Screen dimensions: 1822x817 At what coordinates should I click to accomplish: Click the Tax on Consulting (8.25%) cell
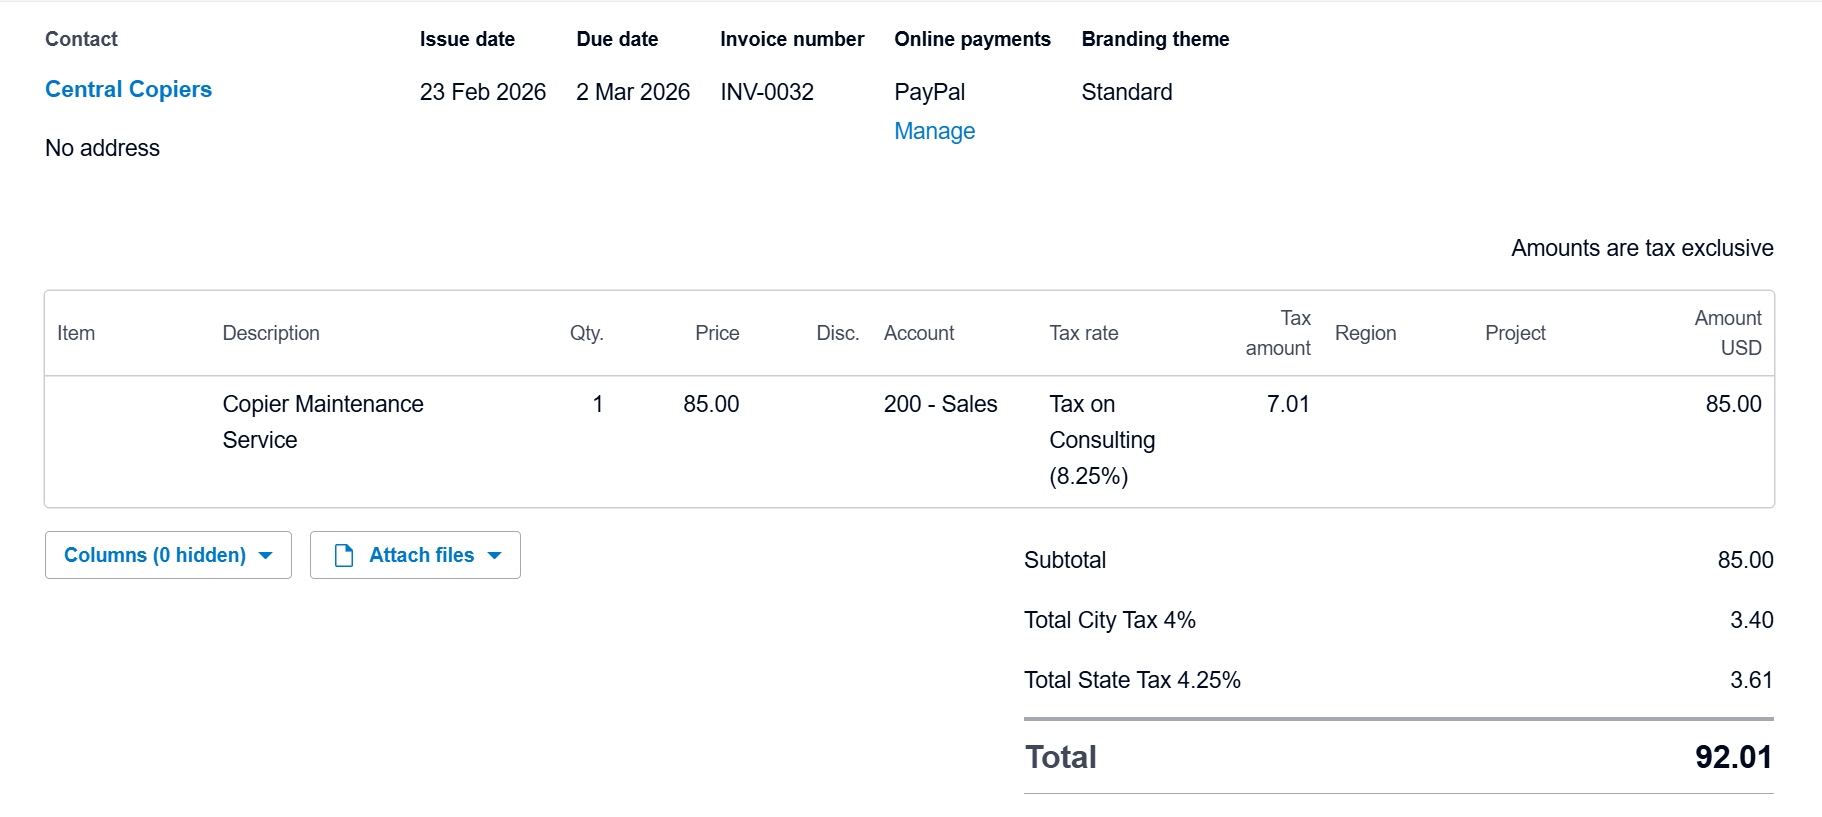(x=1102, y=440)
